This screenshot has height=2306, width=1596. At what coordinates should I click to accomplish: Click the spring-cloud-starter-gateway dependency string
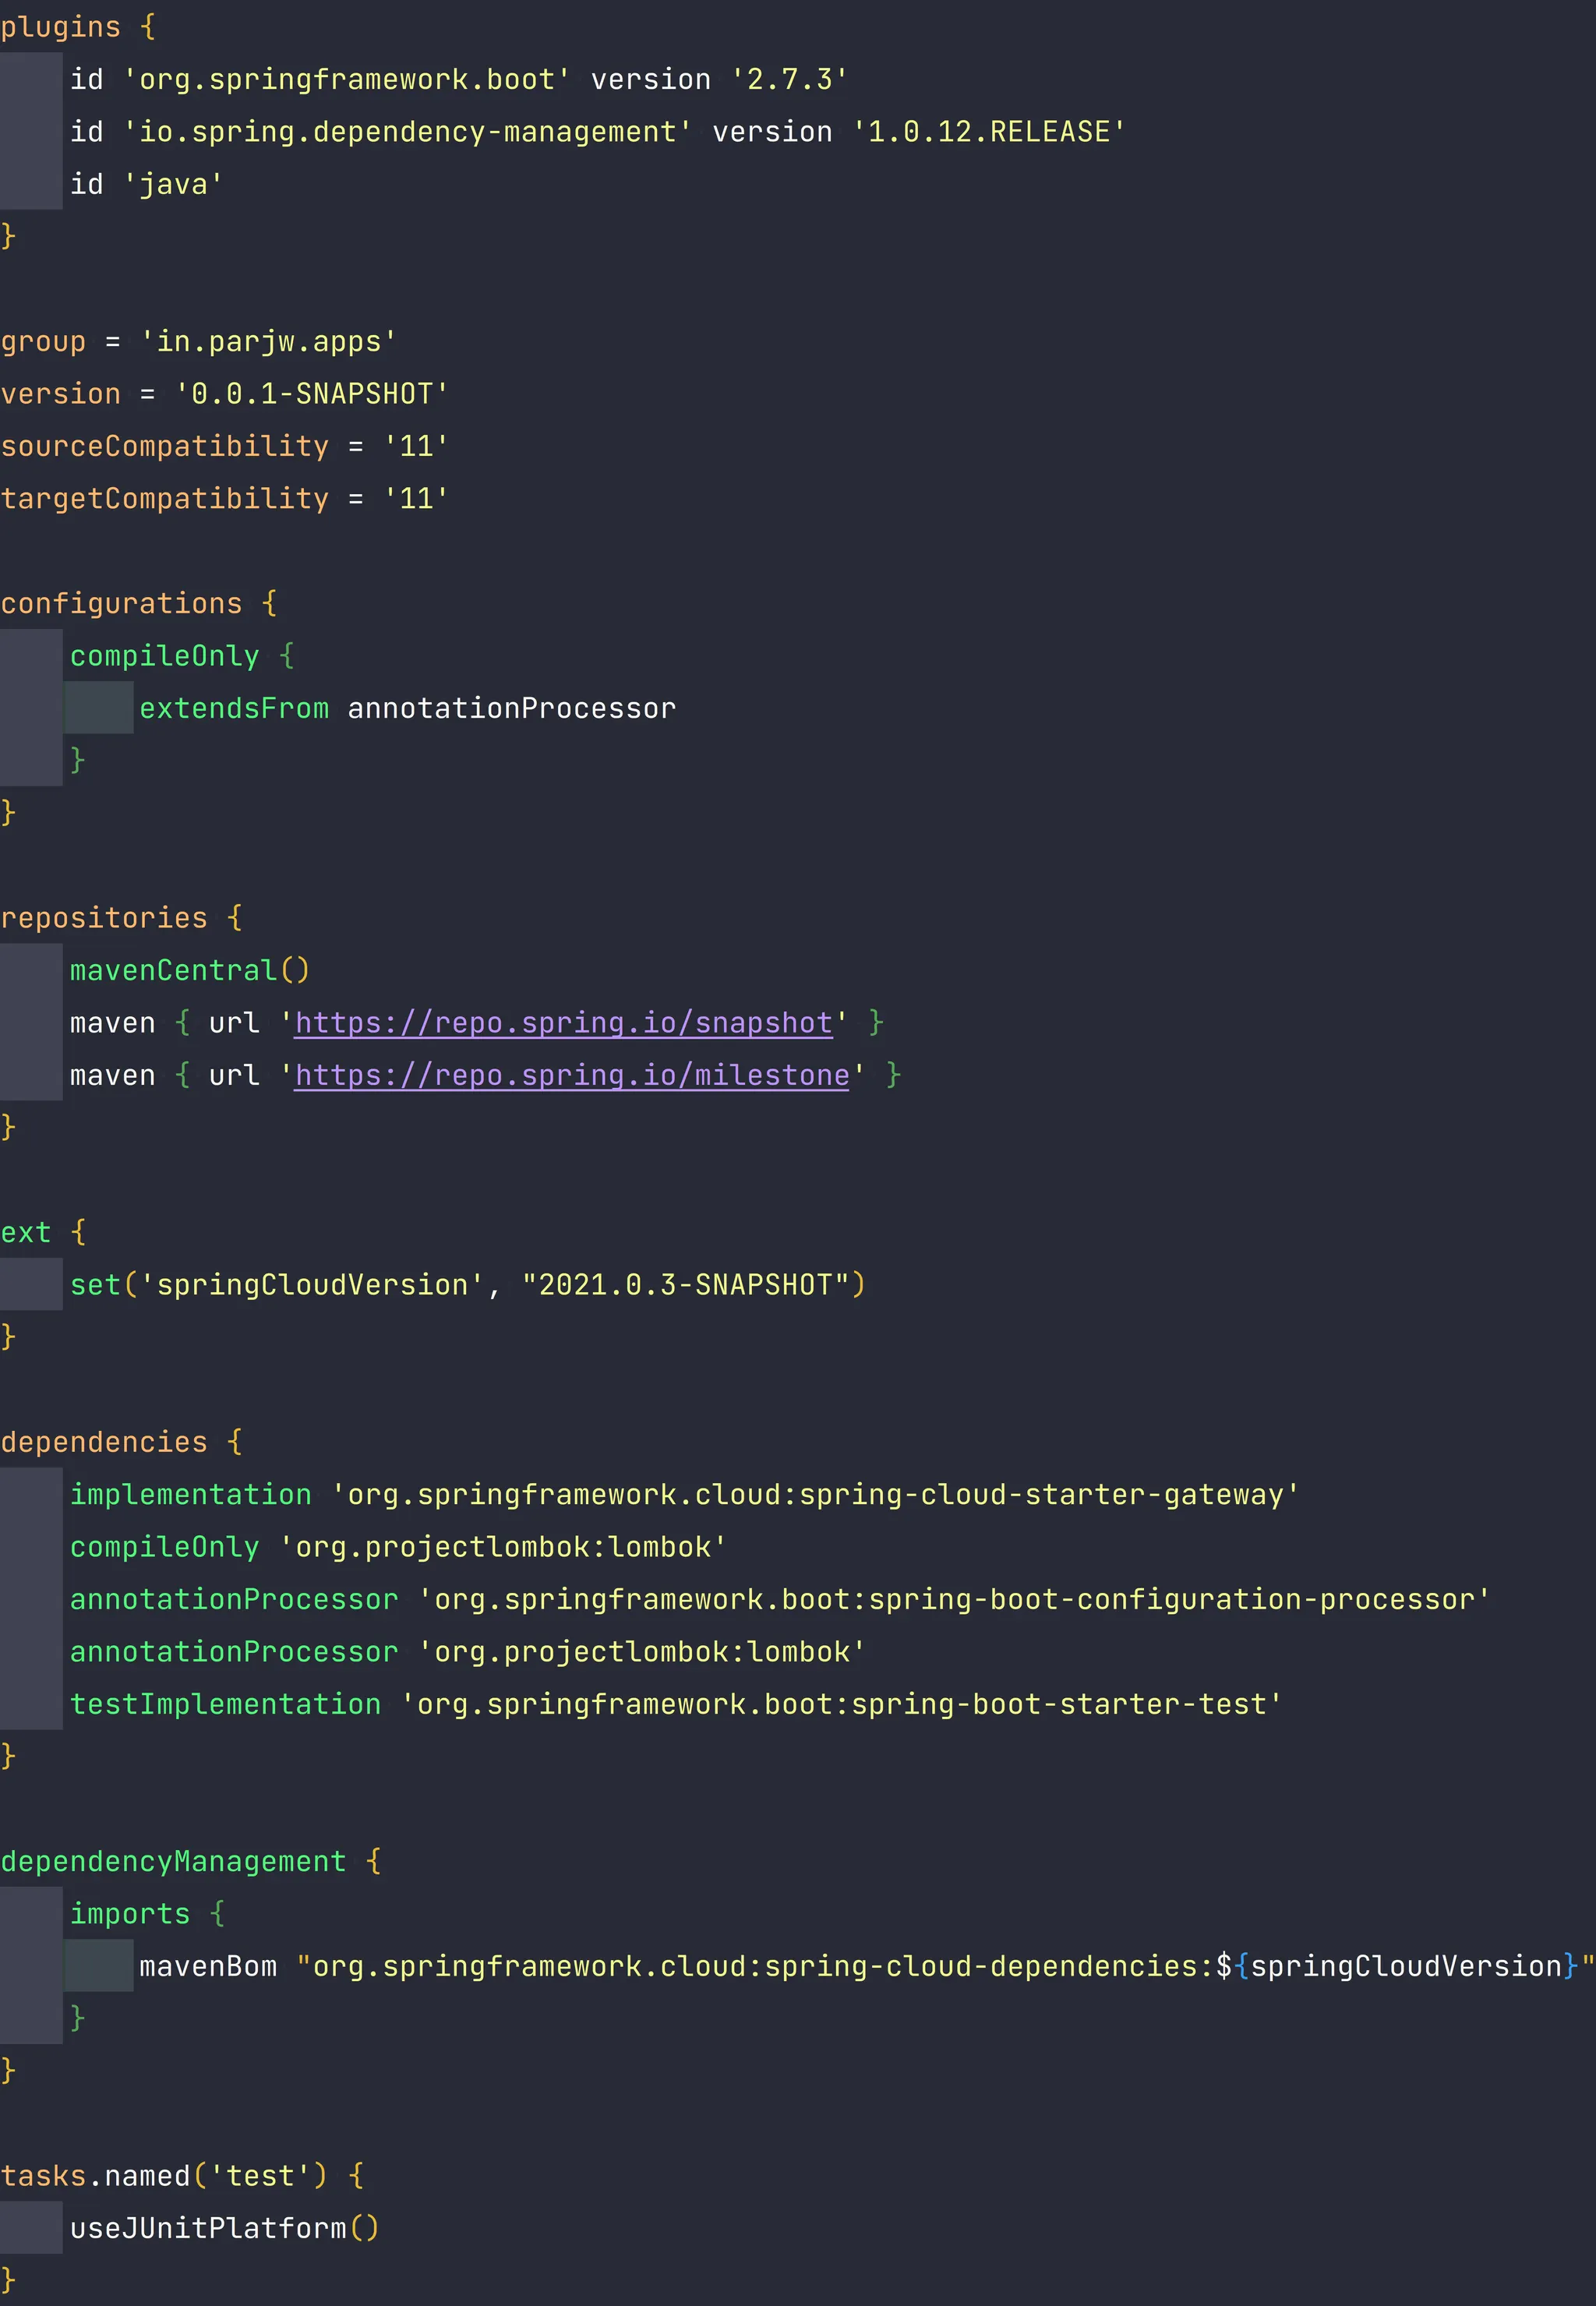(815, 1494)
